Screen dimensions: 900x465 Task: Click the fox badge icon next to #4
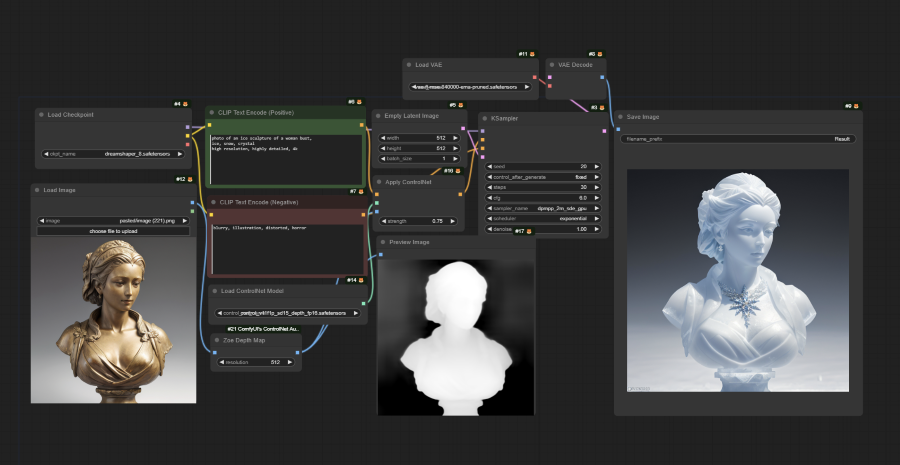pos(186,104)
